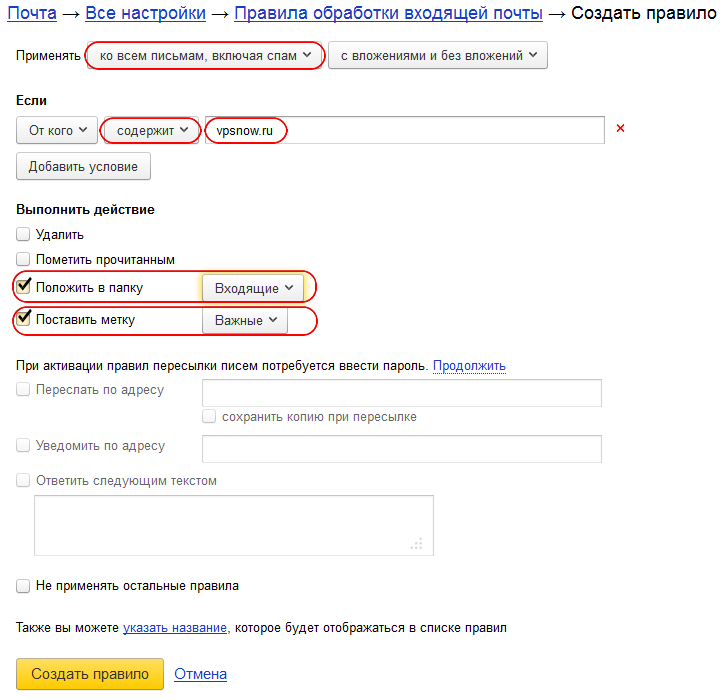The width and height of the screenshot is (725, 700).
Task: Tick 'Не применять остальные правила'
Action: coord(23,586)
